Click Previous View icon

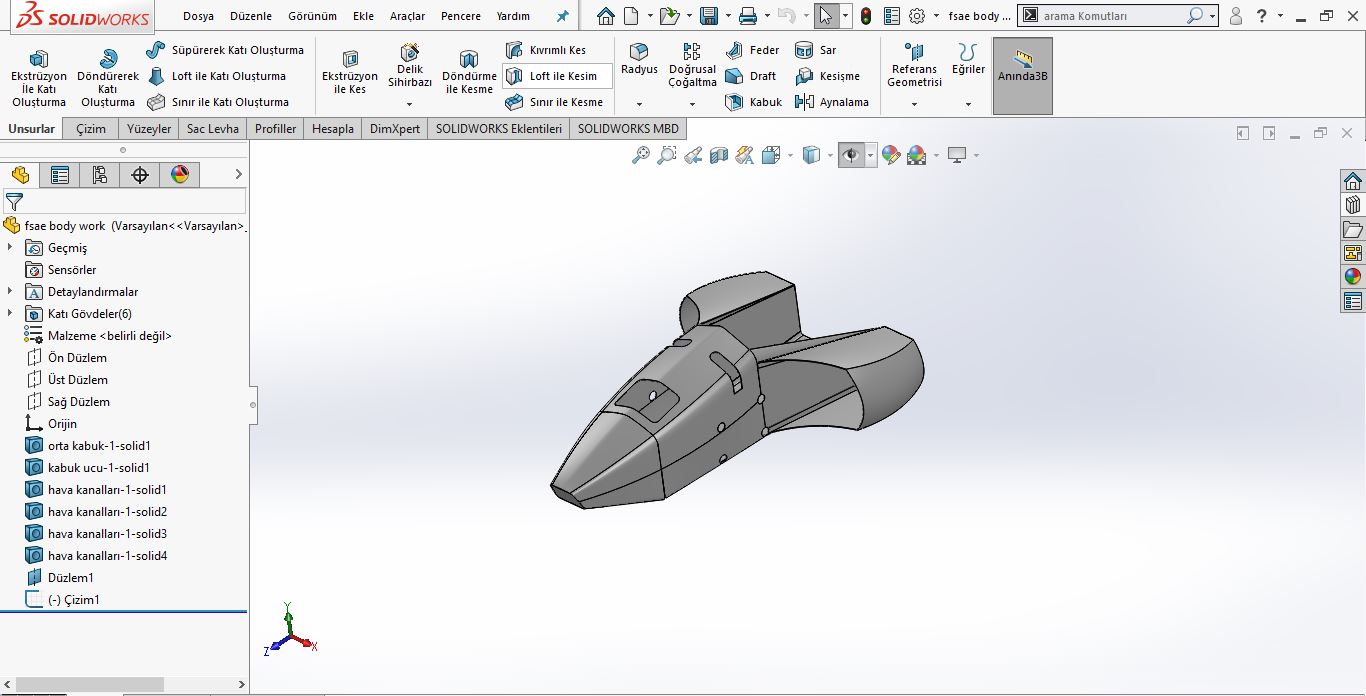pos(693,155)
